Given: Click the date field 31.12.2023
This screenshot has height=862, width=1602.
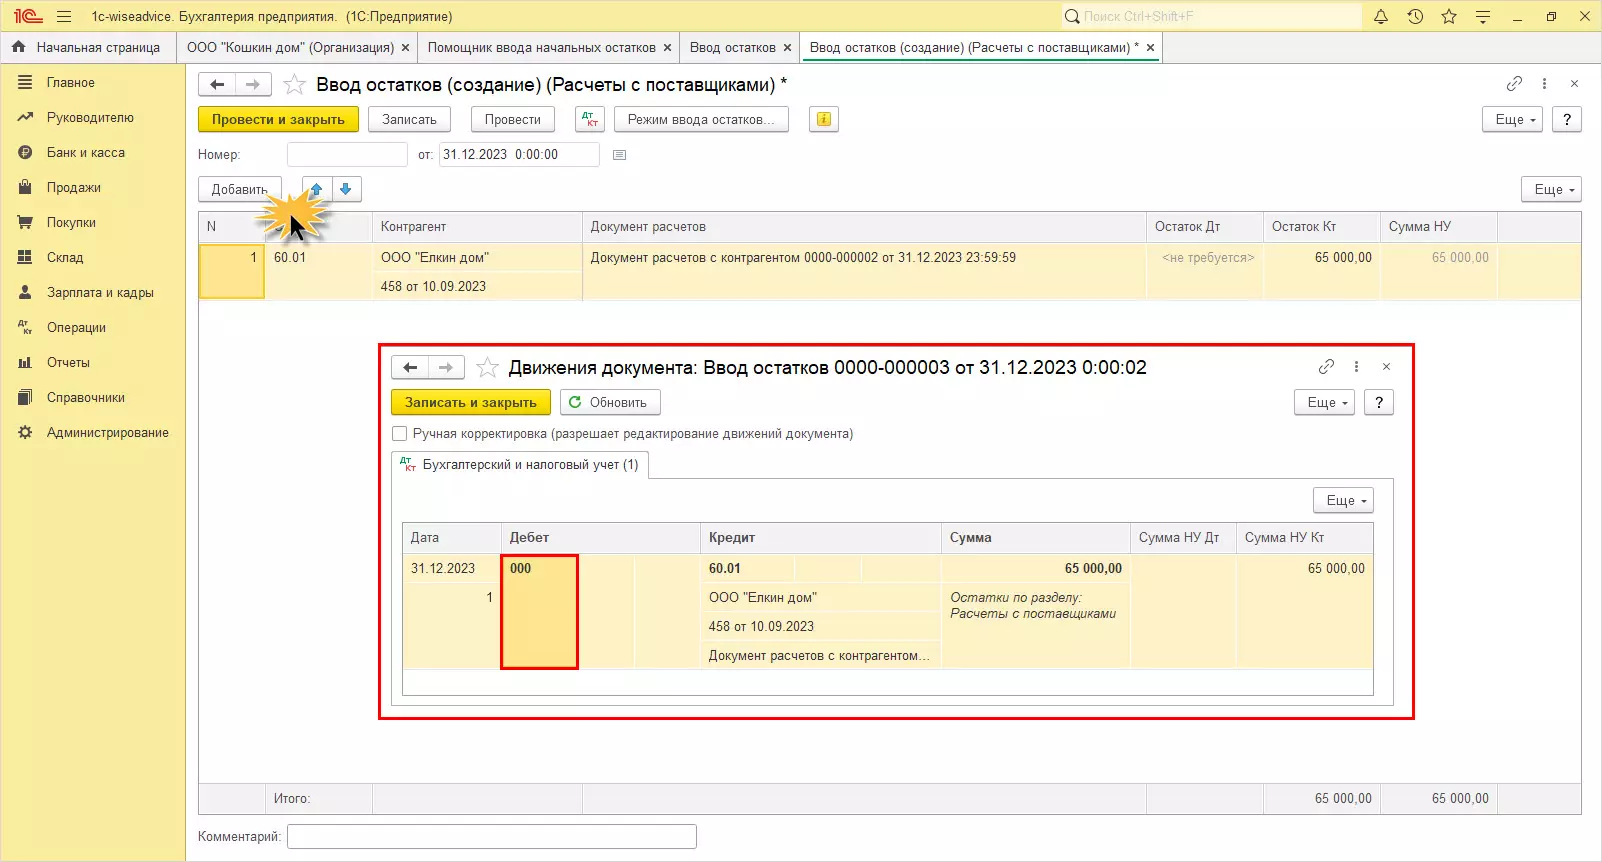Looking at the screenshot, I should point(519,155).
